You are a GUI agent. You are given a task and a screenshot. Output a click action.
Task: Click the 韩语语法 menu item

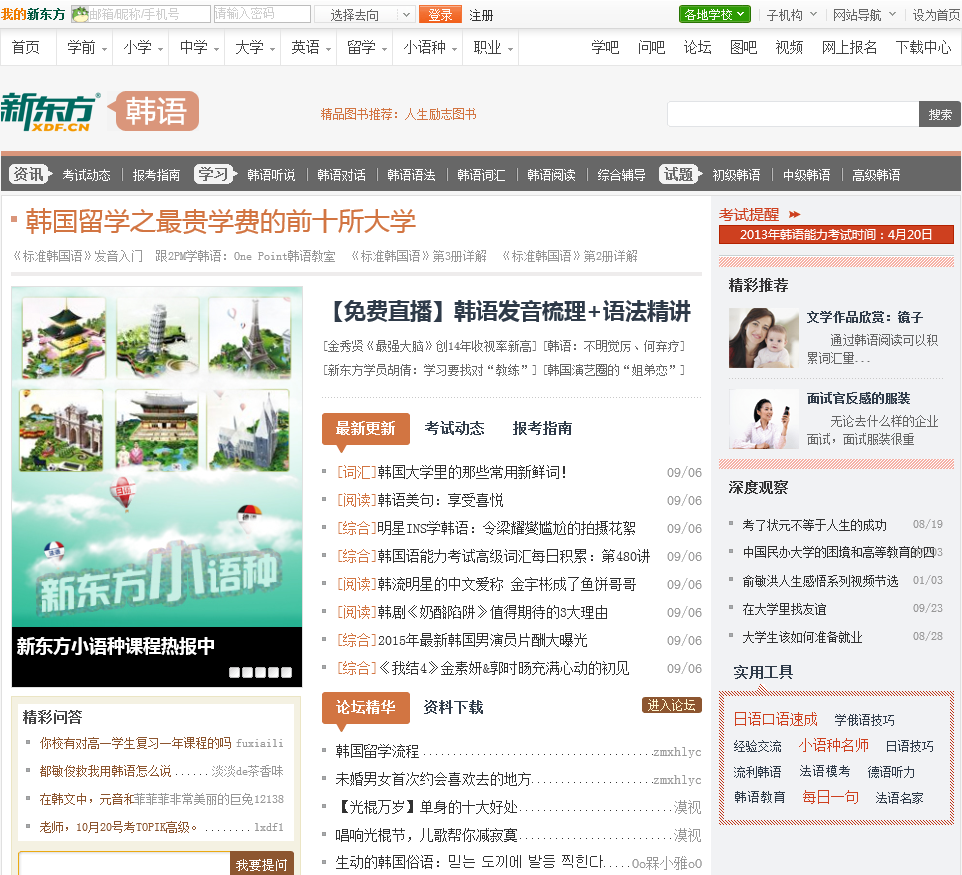(411, 175)
